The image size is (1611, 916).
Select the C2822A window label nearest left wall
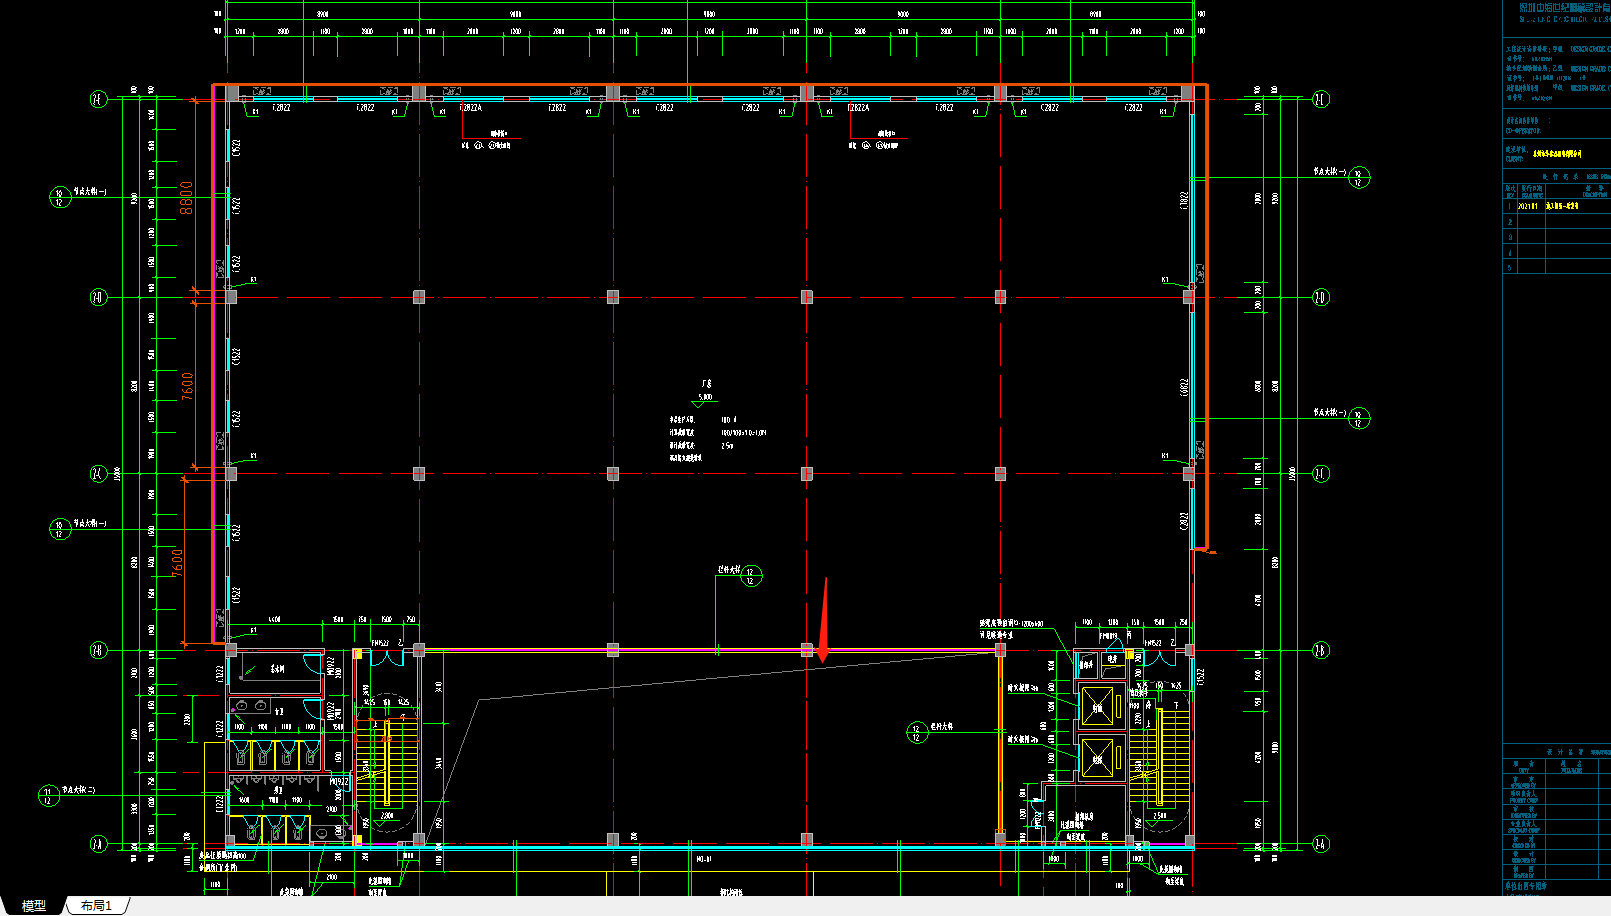pos(471,108)
